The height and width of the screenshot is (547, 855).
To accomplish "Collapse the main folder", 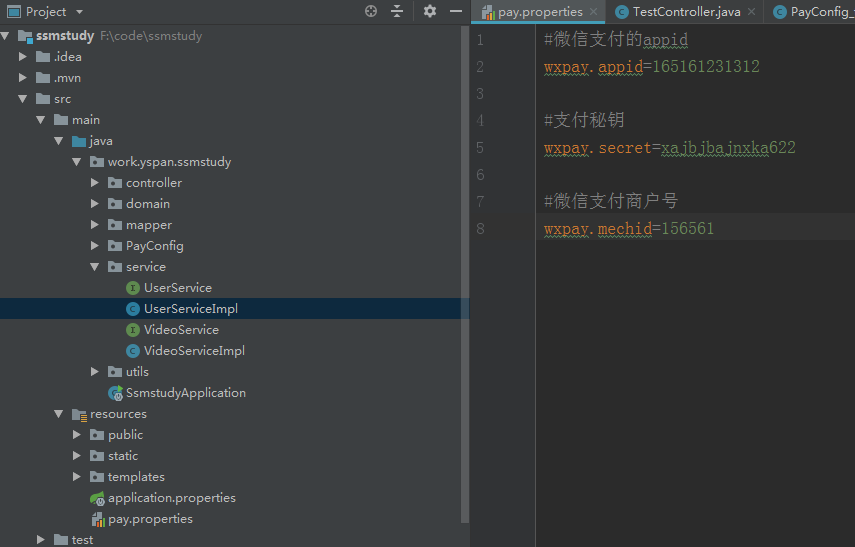I will tap(41, 120).
